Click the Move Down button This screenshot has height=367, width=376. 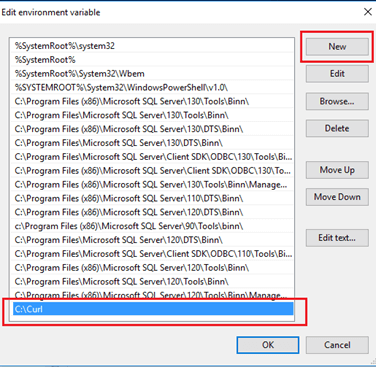click(x=337, y=197)
